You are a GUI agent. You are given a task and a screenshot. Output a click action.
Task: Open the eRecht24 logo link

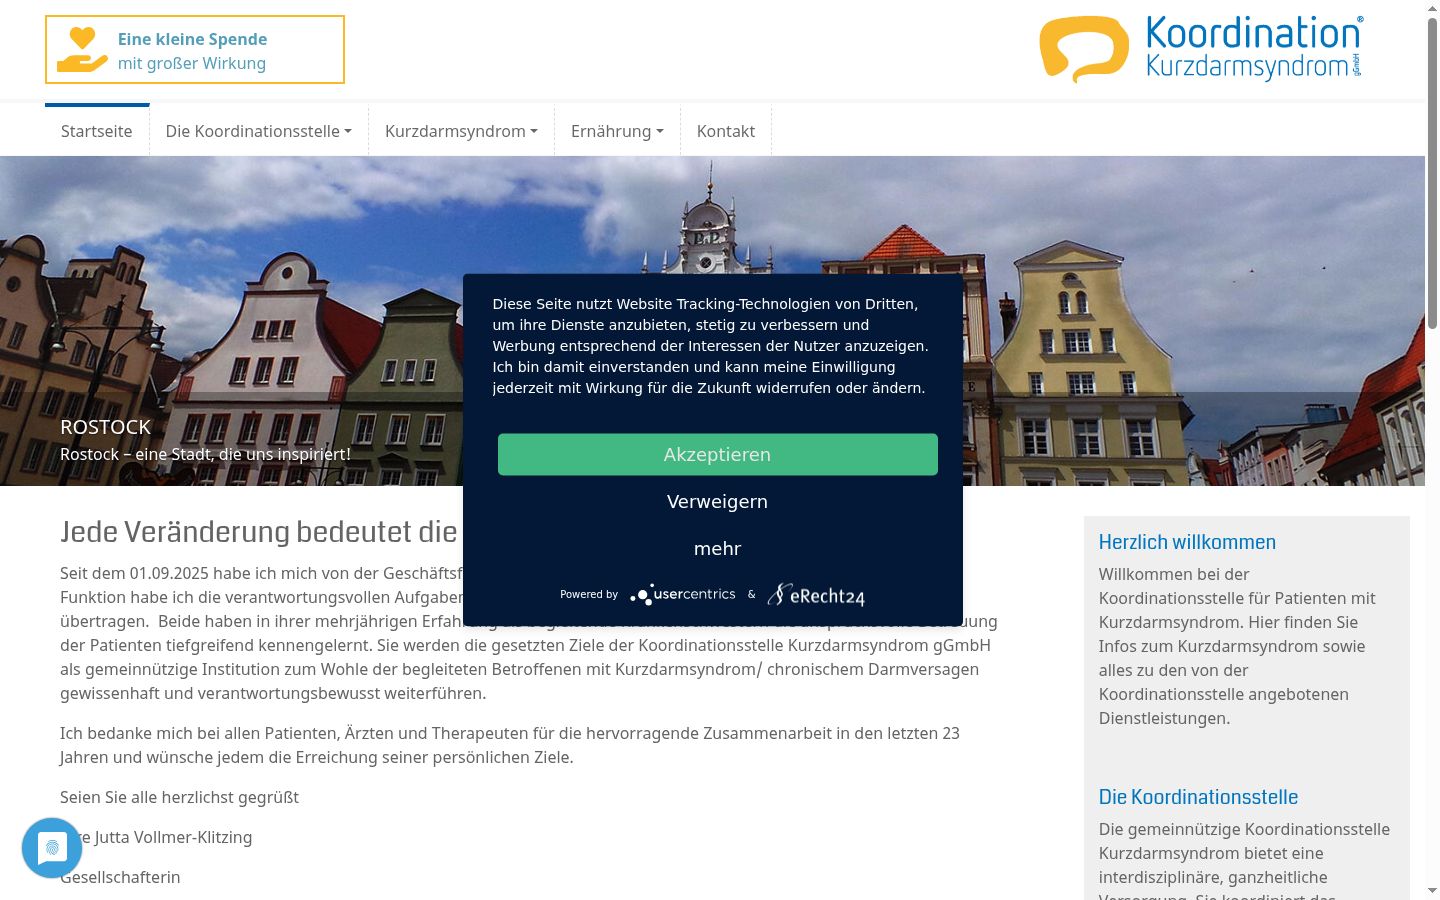(x=816, y=595)
